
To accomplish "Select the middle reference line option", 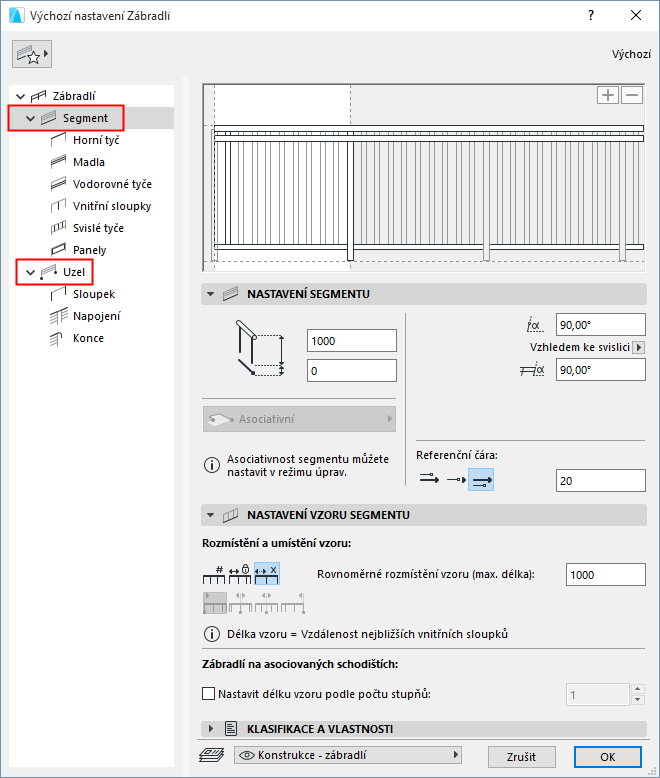I will click(456, 479).
